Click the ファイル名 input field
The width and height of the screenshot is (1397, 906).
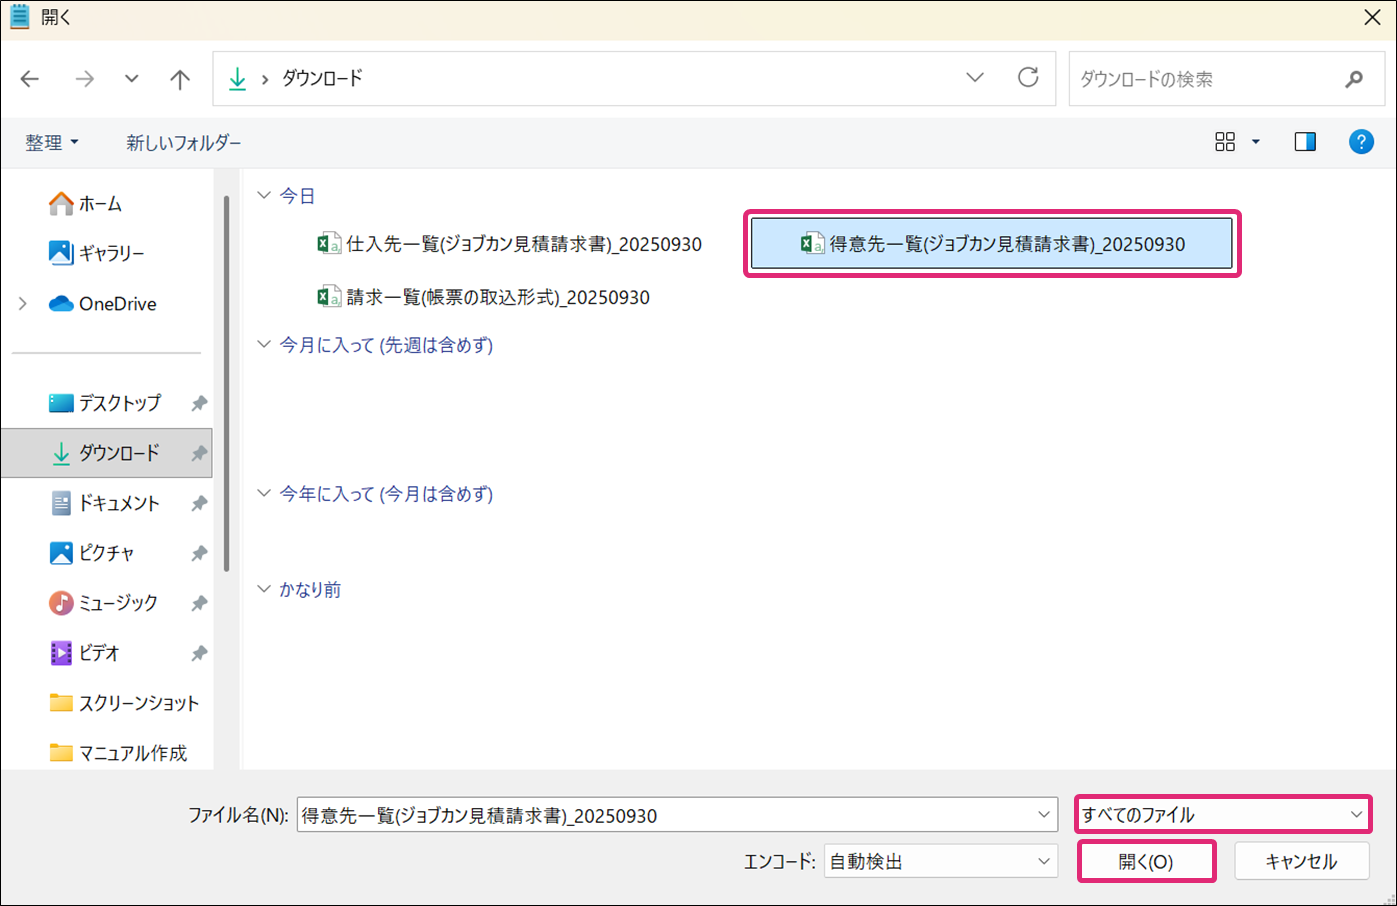click(665, 815)
